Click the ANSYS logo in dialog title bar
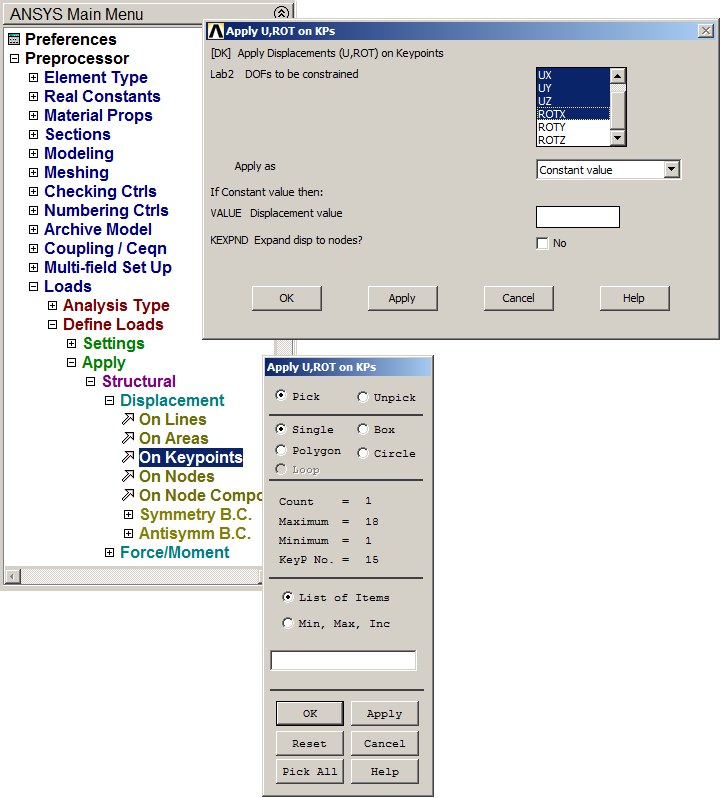Image resolution: width=720 pixels, height=798 pixels. (x=216, y=31)
